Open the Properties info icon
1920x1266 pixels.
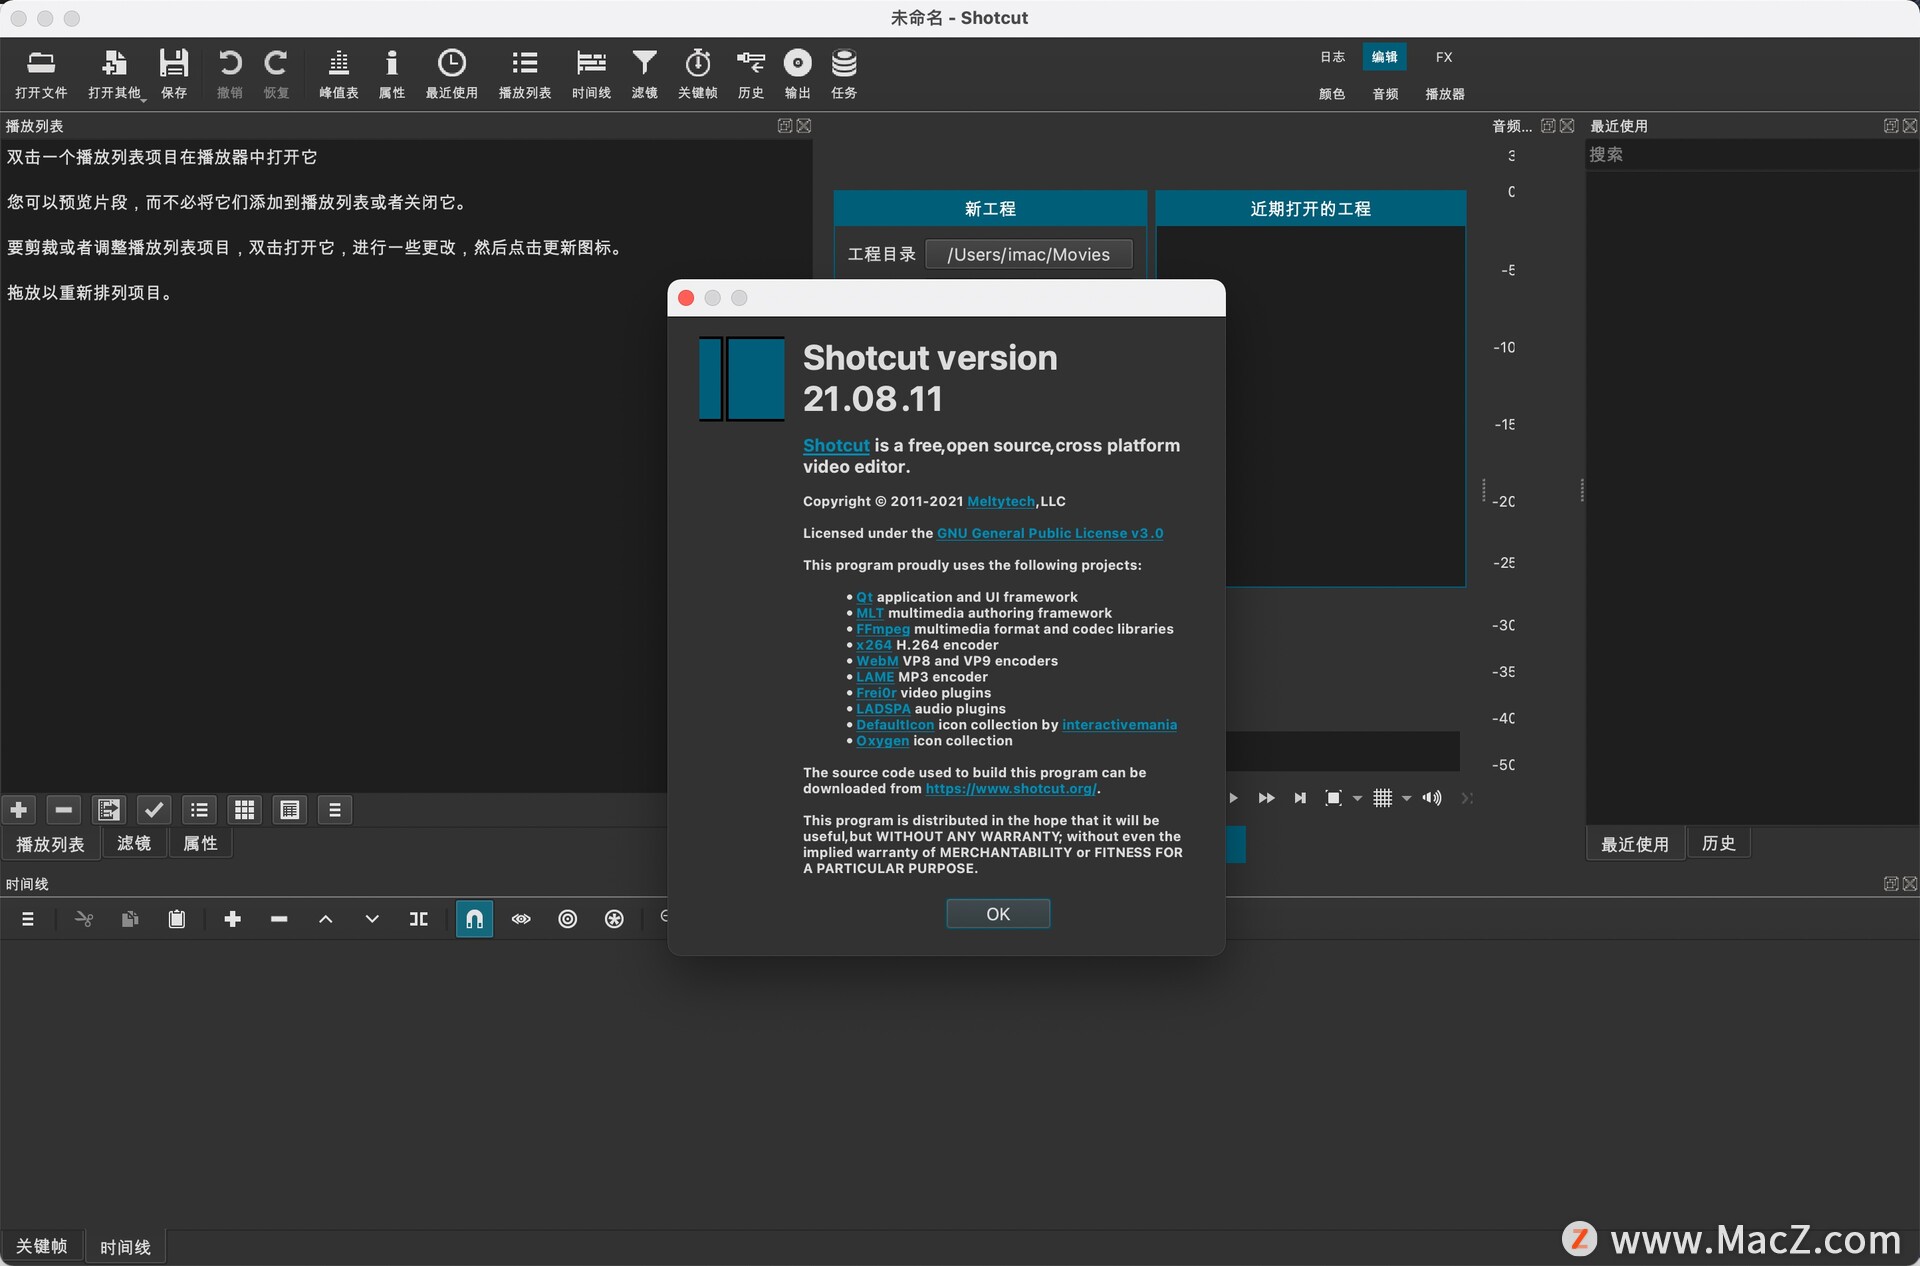(x=392, y=74)
